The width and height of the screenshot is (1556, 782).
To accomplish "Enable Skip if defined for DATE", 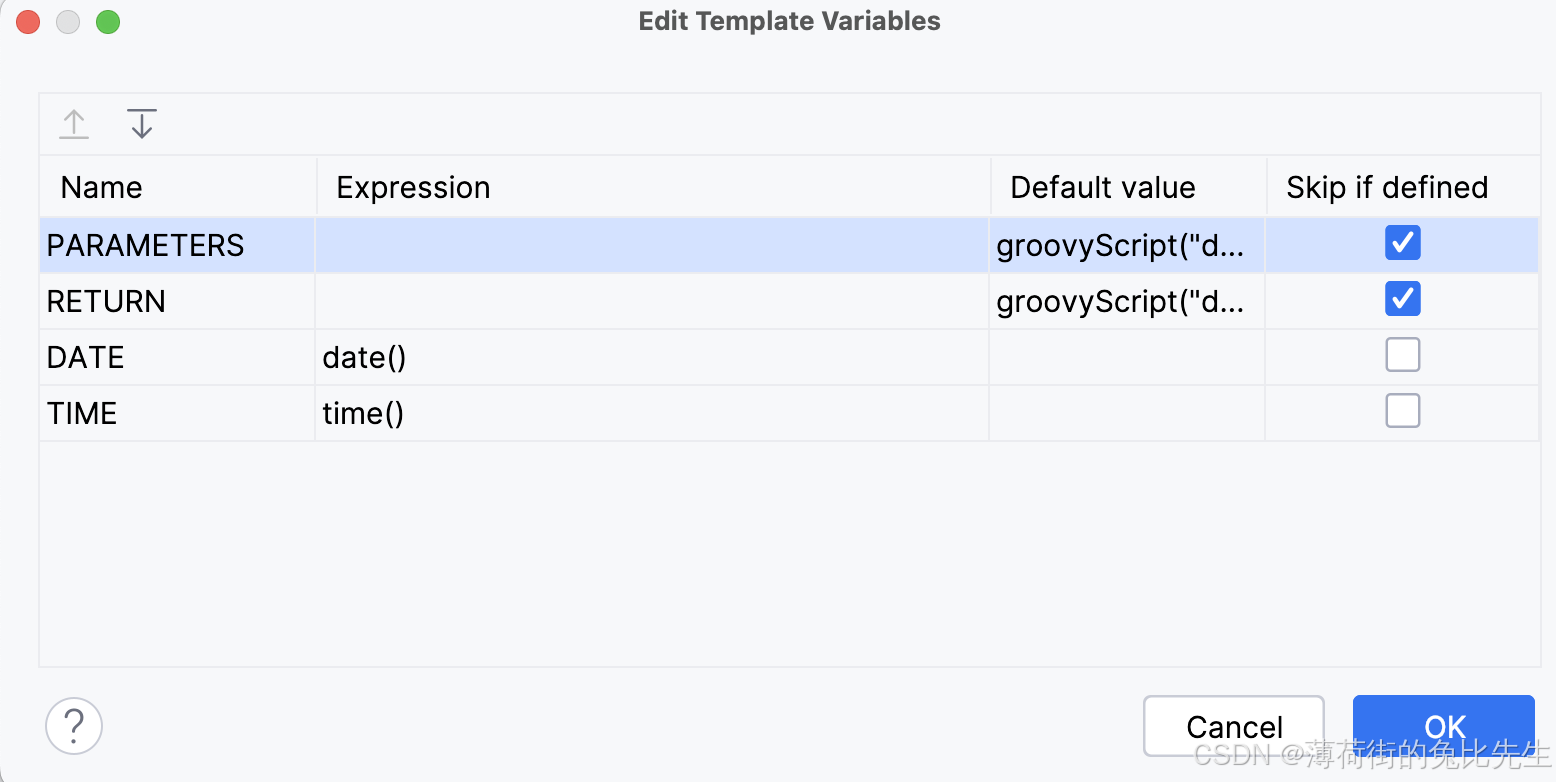I will pos(1402,355).
